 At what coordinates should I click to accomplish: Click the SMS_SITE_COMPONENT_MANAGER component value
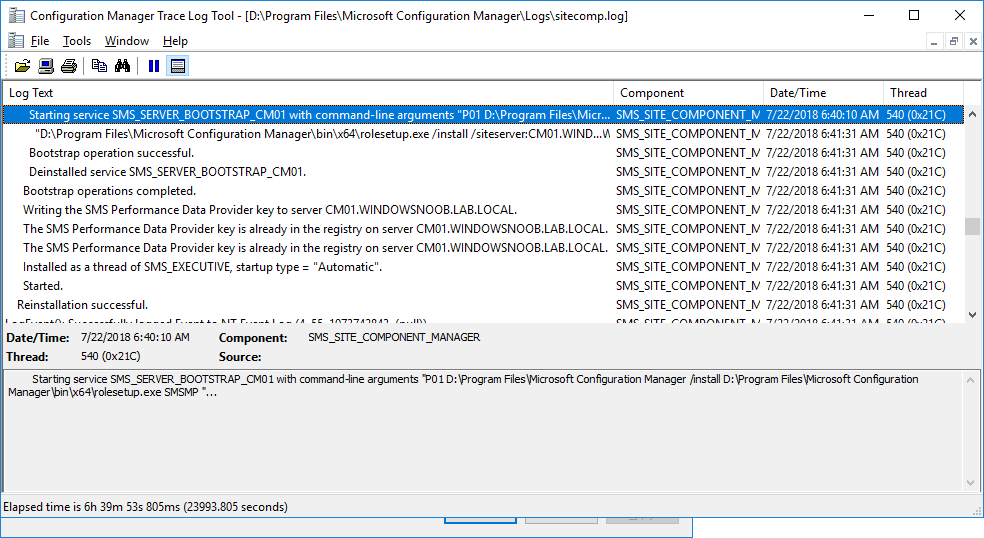click(x=394, y=337)
